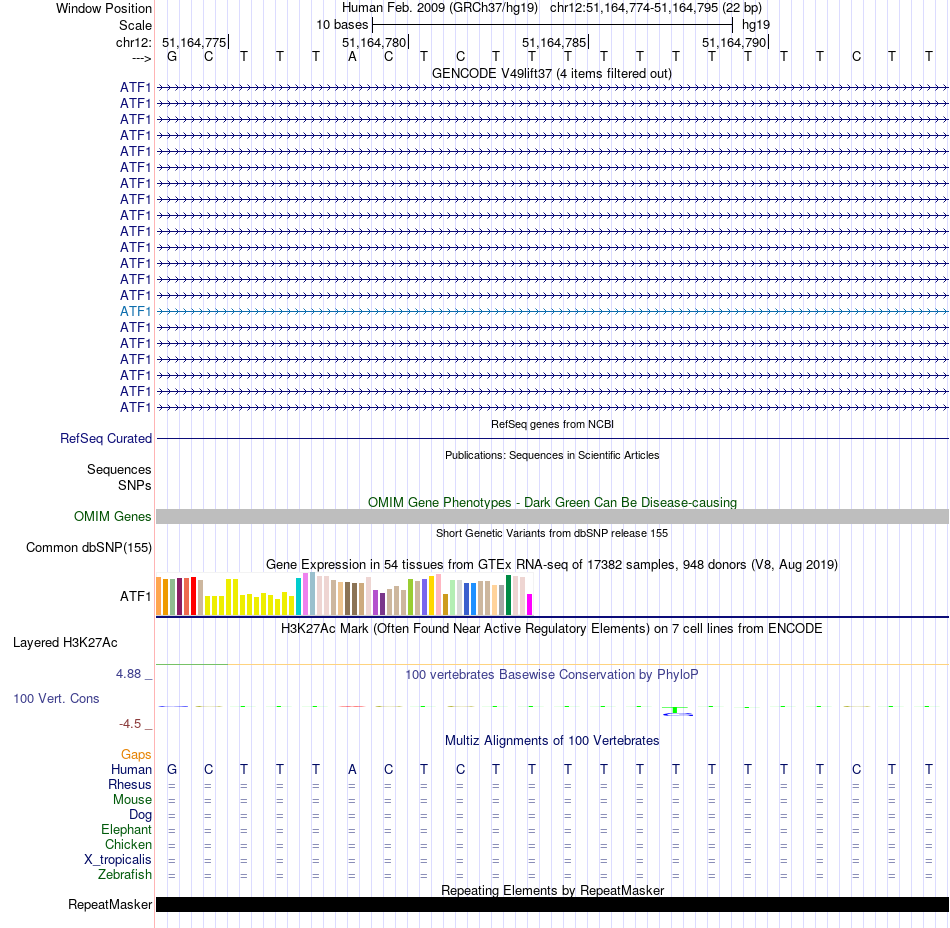
Task: Click the 51,164,790 ruler position
Action: 734,42
